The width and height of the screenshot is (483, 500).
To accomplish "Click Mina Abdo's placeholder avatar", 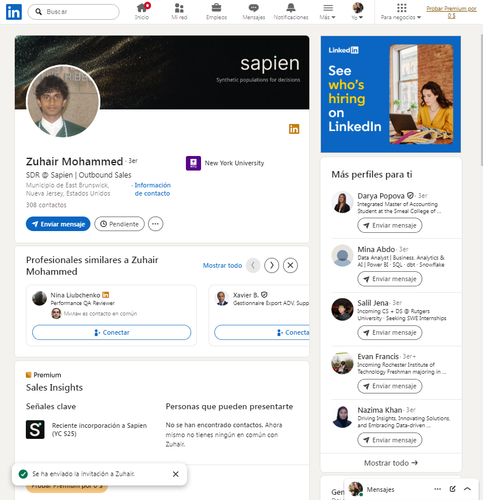I will pos(342,256).
